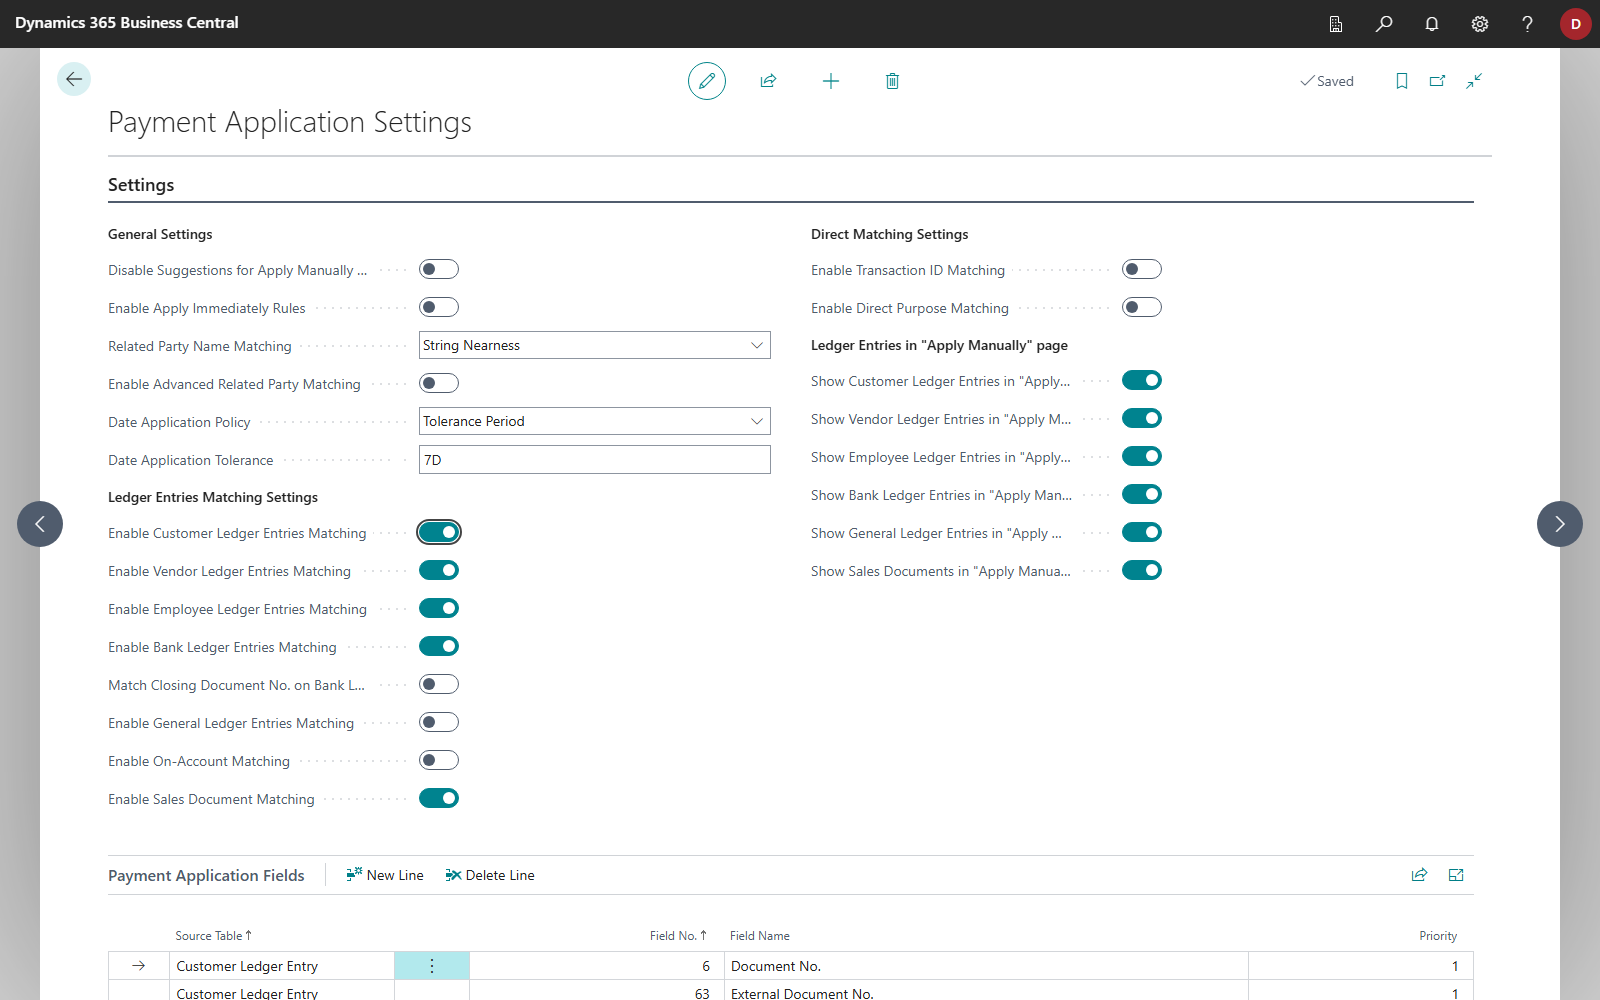Collapse the page with the shrink icon
The image size is (1600, 1000).
click(1474, 81)
